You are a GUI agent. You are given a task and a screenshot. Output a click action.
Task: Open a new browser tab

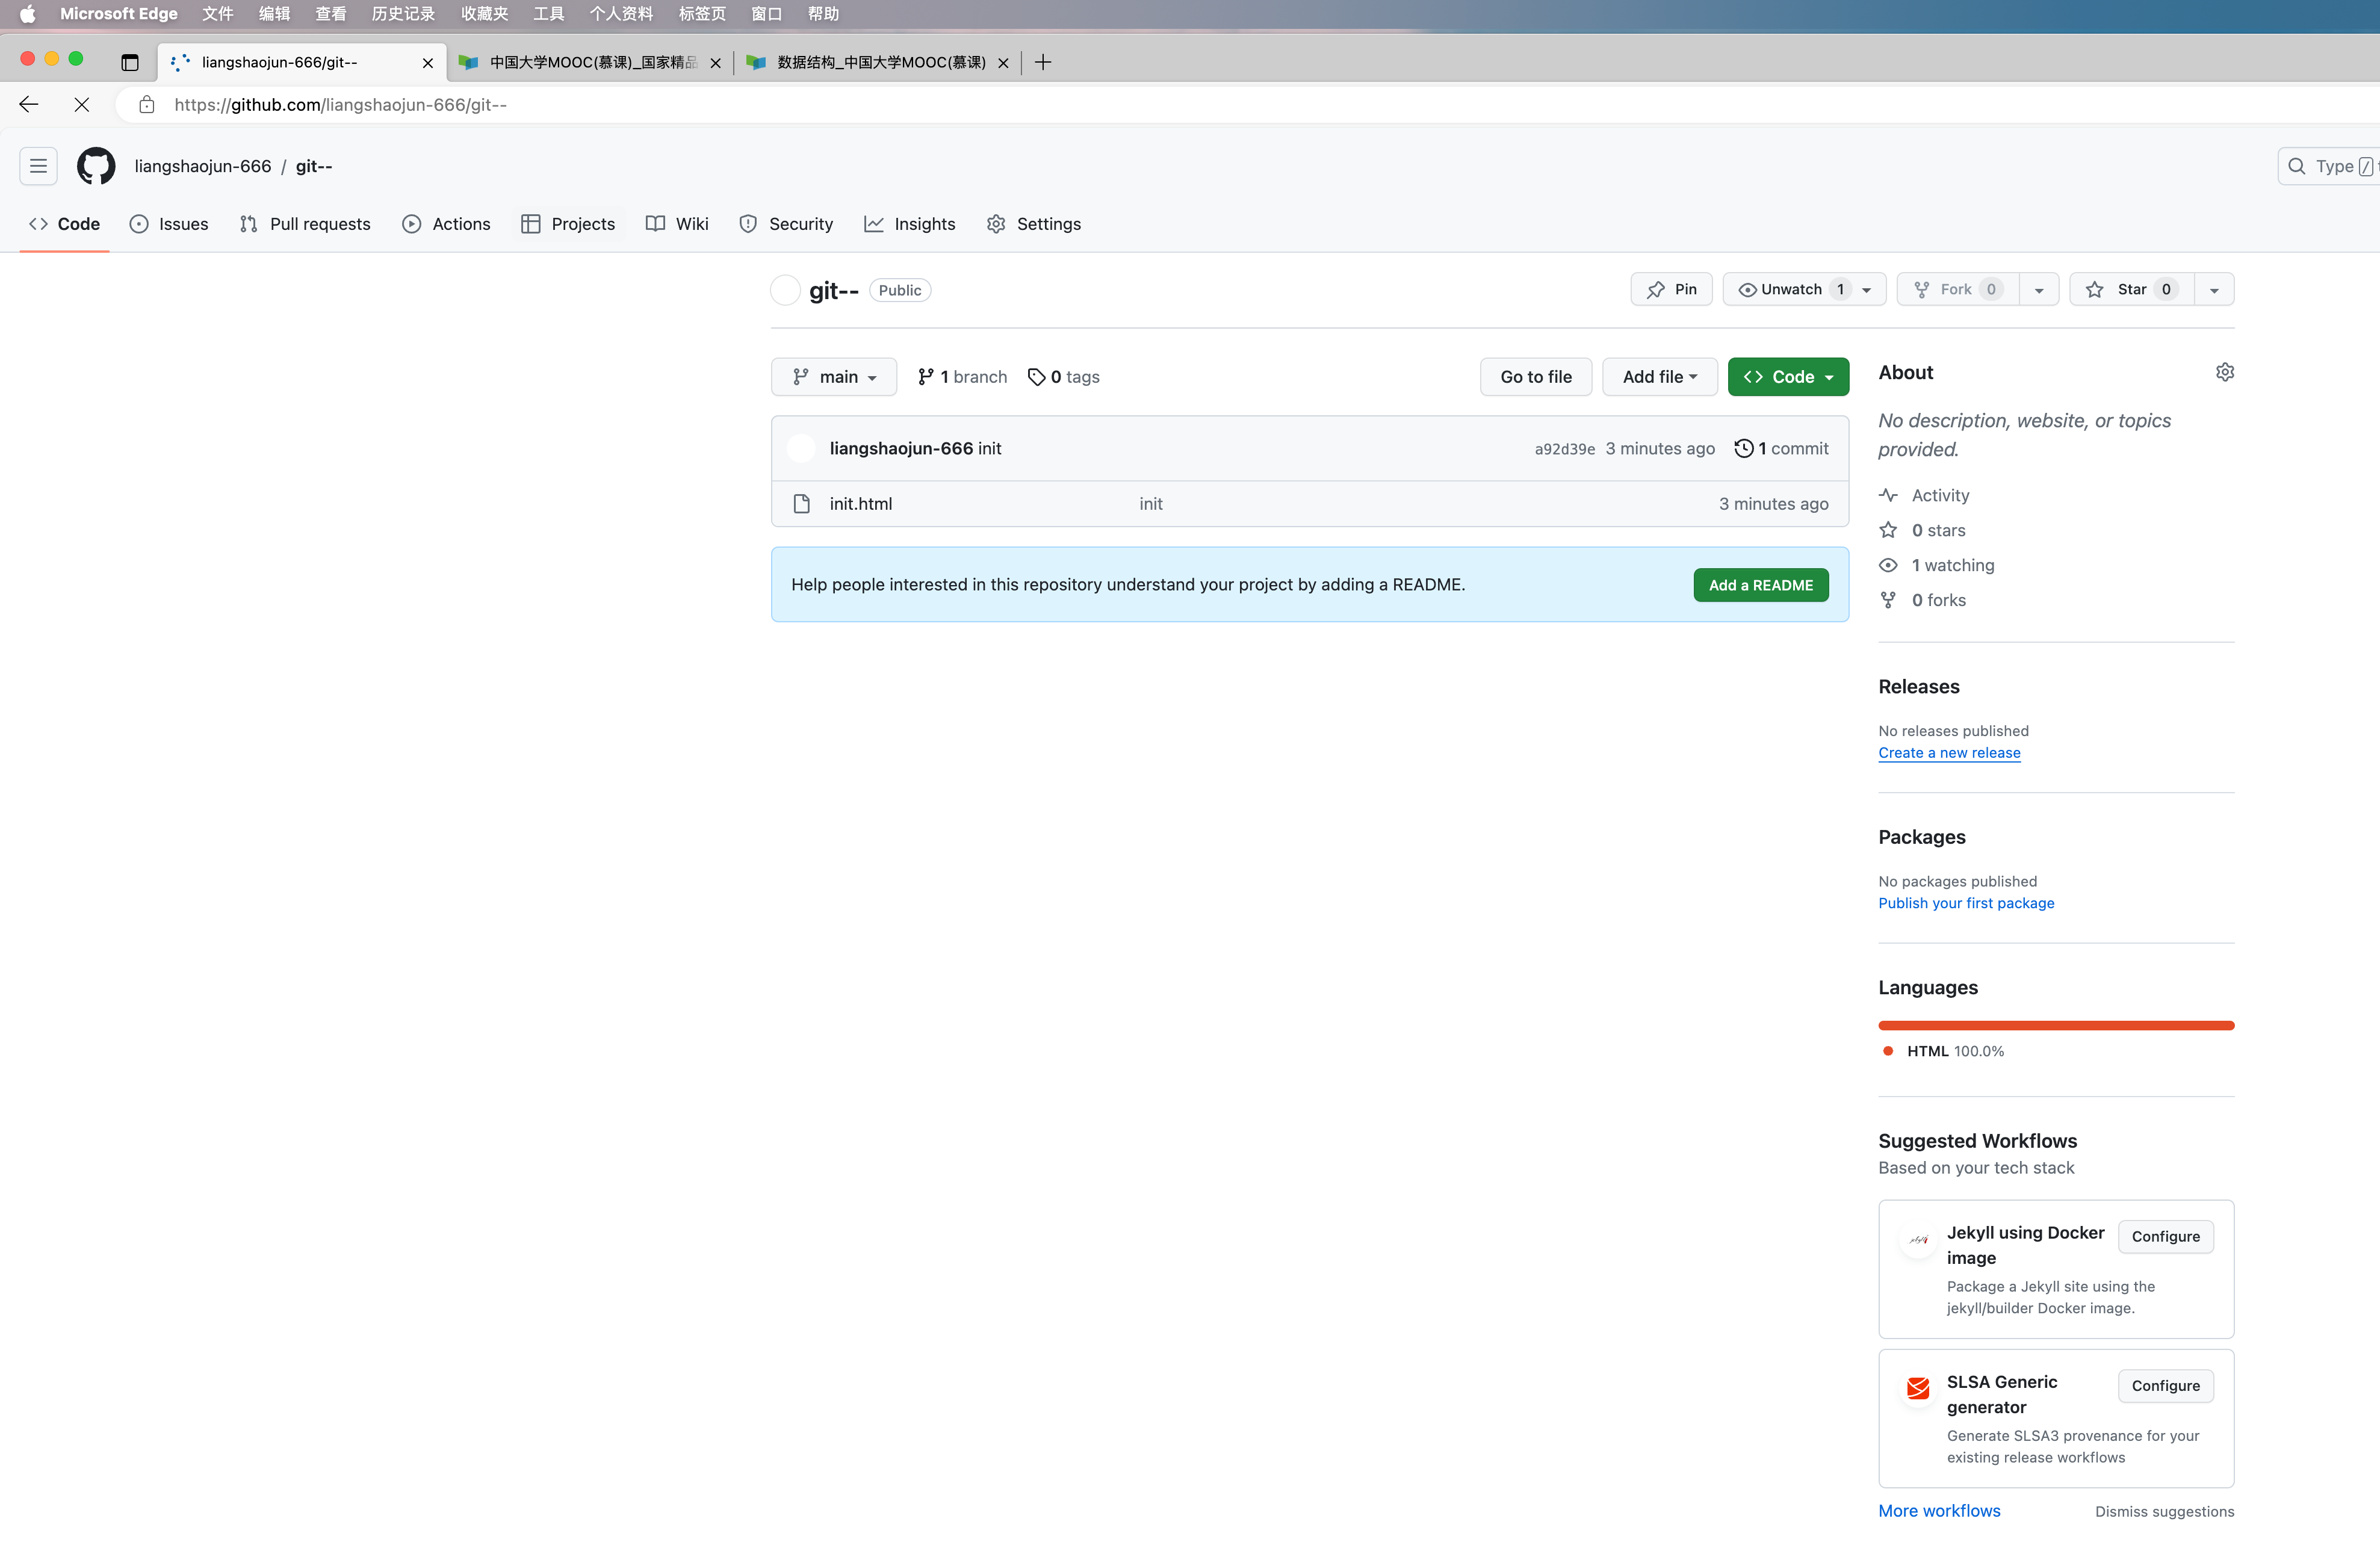click(x=1043, y=62)
